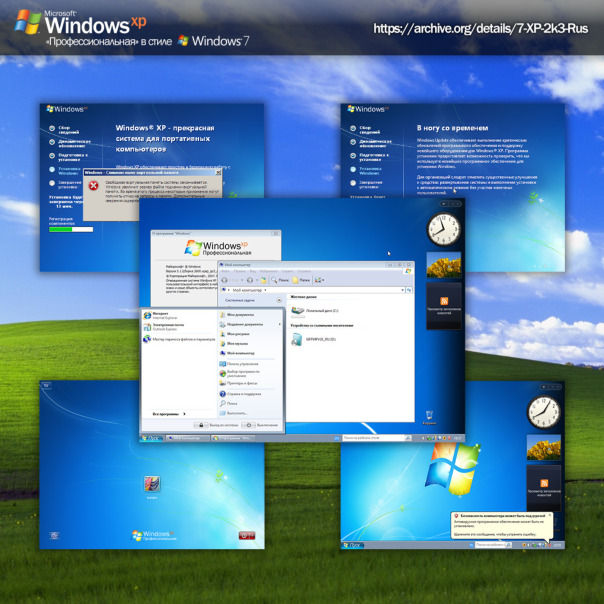Open Мастер переноса файлов и параметров entry
604x604 pixels.
pyautogui.click(x=179, y=339)
